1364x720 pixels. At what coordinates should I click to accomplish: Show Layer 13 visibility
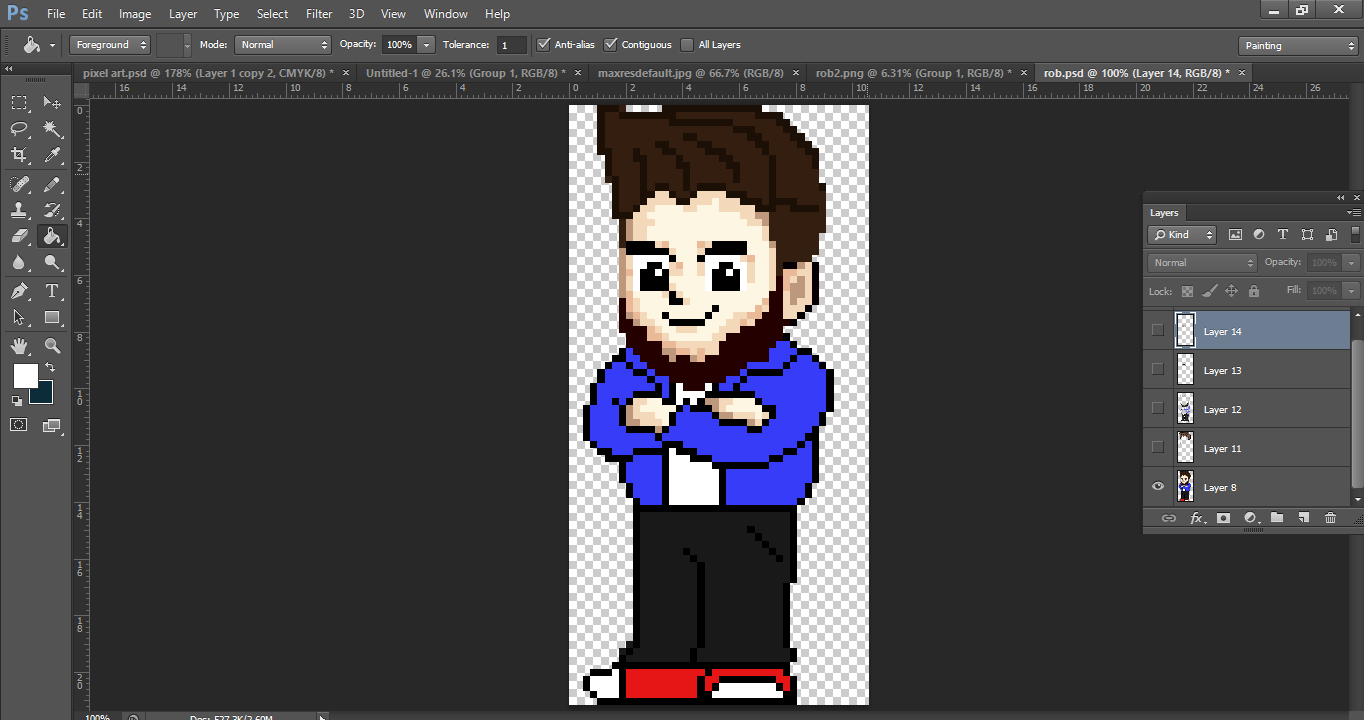[x=1158, y=369]
